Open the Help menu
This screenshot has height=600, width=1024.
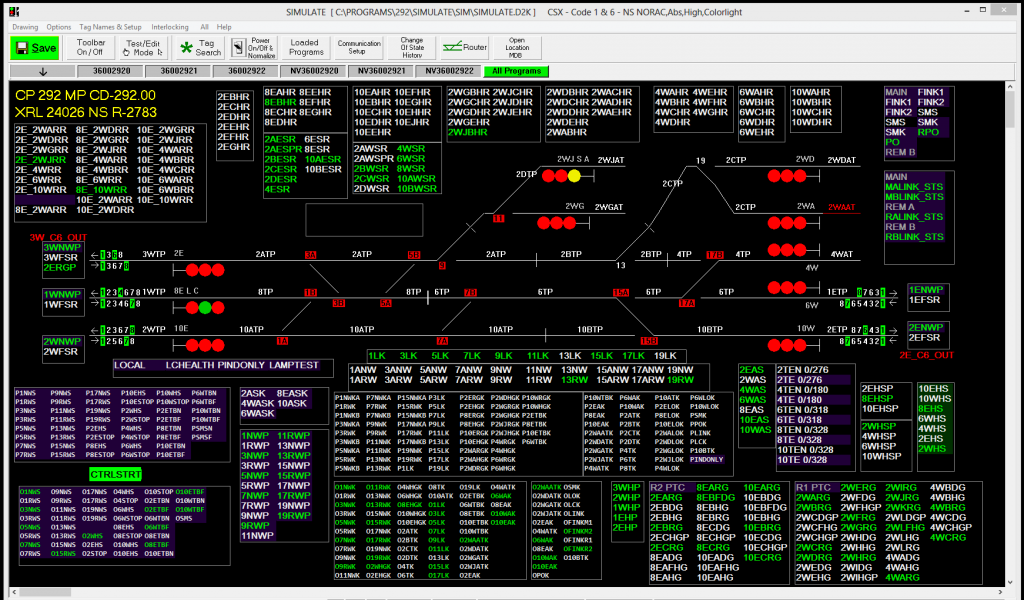pyautogui.click(x=224, y=27)
